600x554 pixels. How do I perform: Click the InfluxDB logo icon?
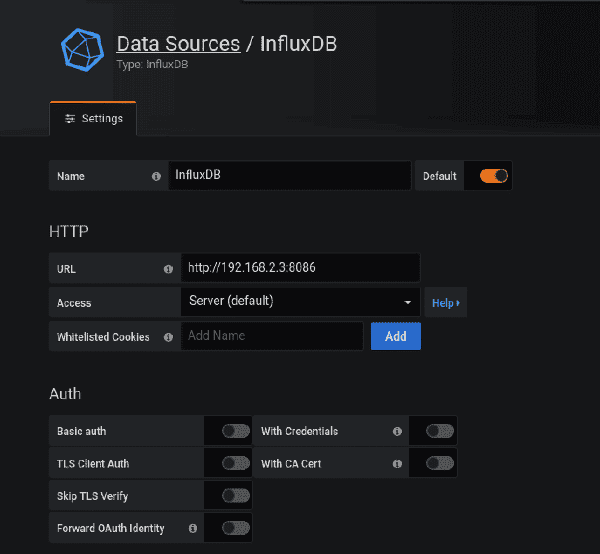click(83, 50)
